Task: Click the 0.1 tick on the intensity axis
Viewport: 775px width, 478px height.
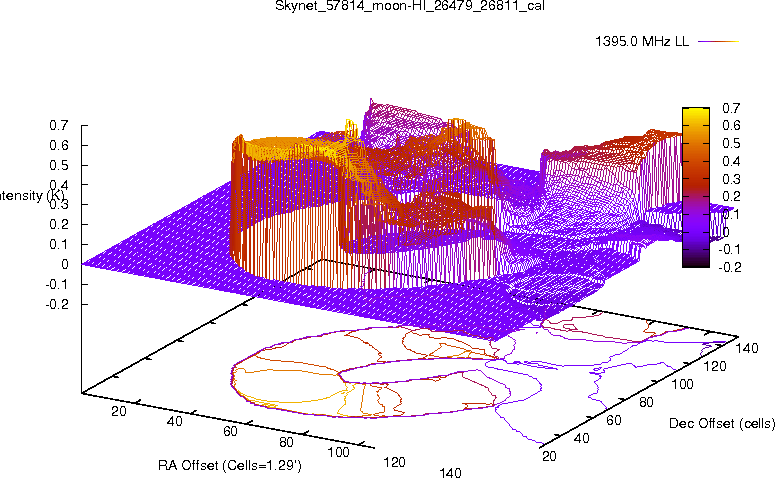Action: pos(58,245)
